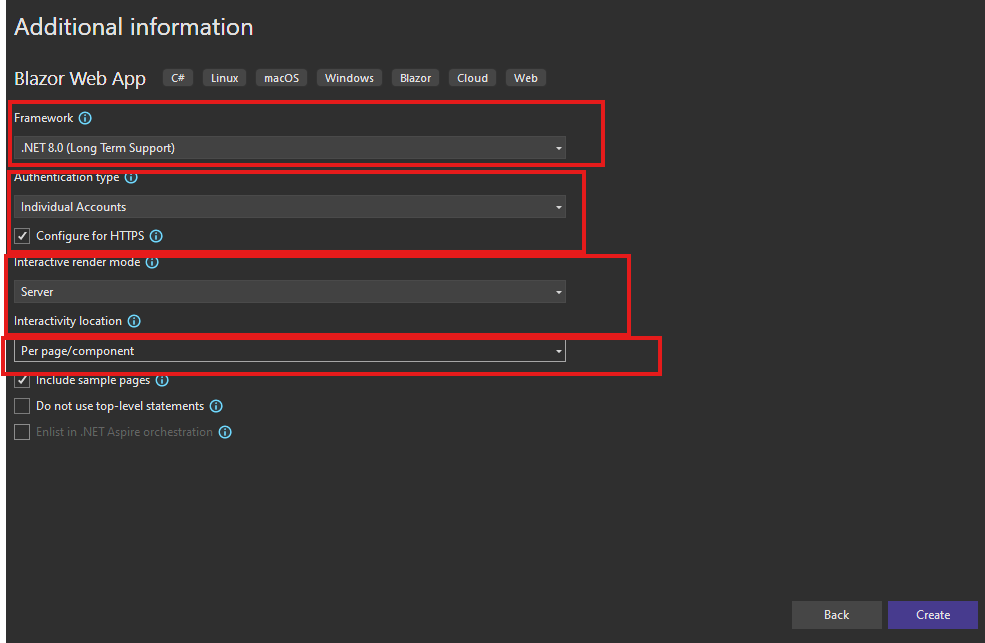Click the Additional information heading

[x=134, y=27]
